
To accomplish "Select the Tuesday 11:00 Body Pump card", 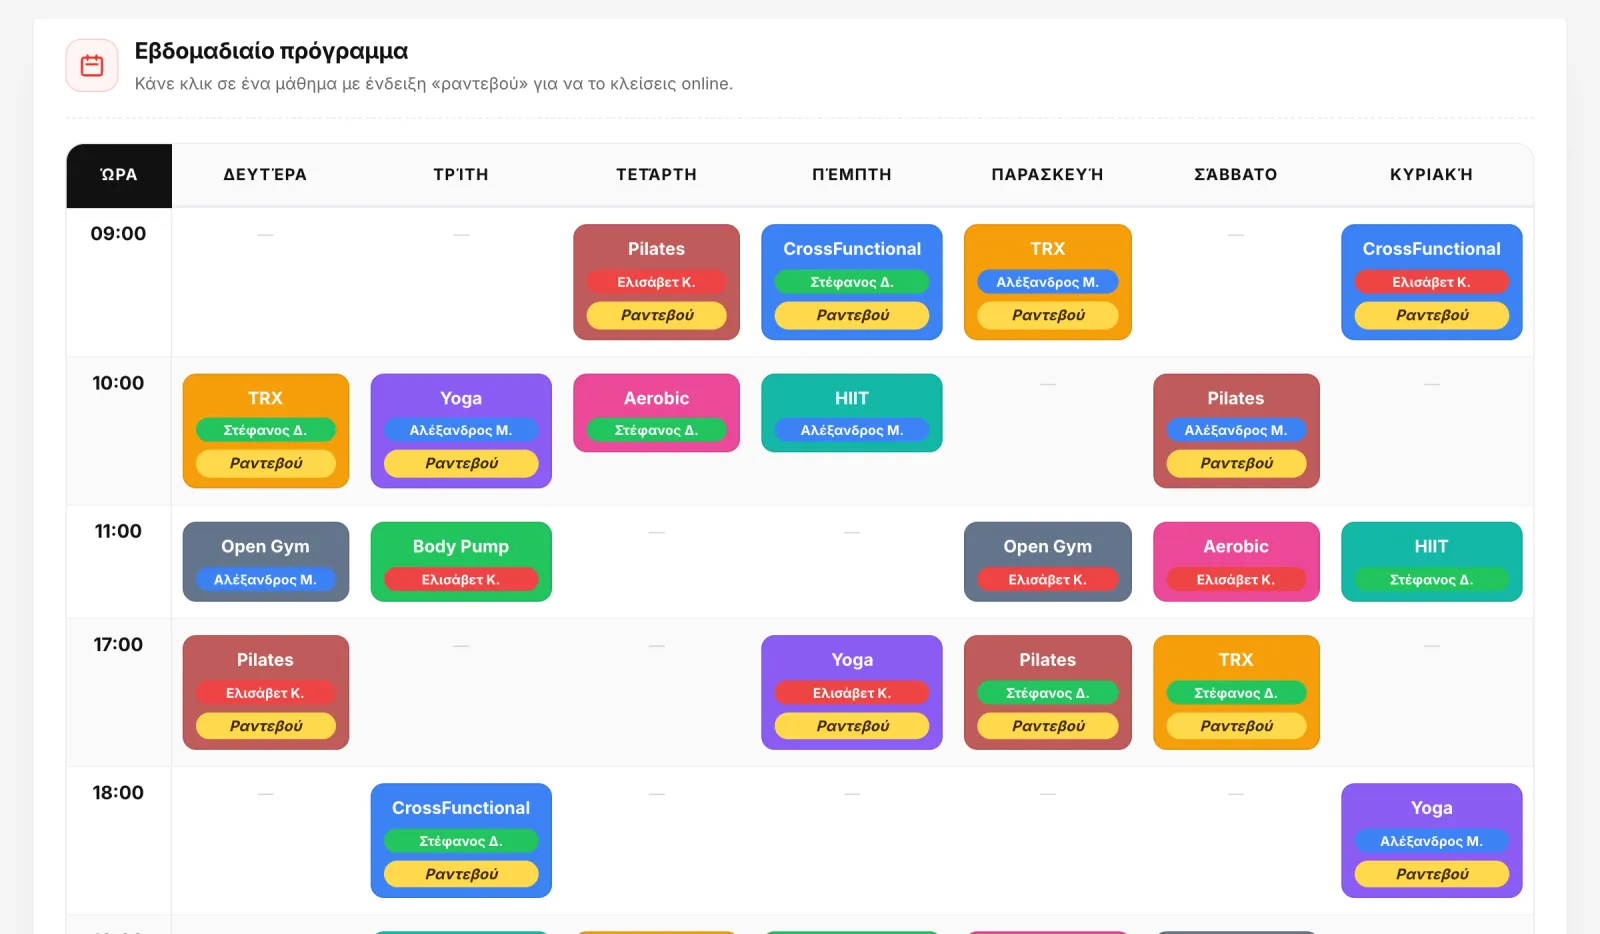I will 461,562.
